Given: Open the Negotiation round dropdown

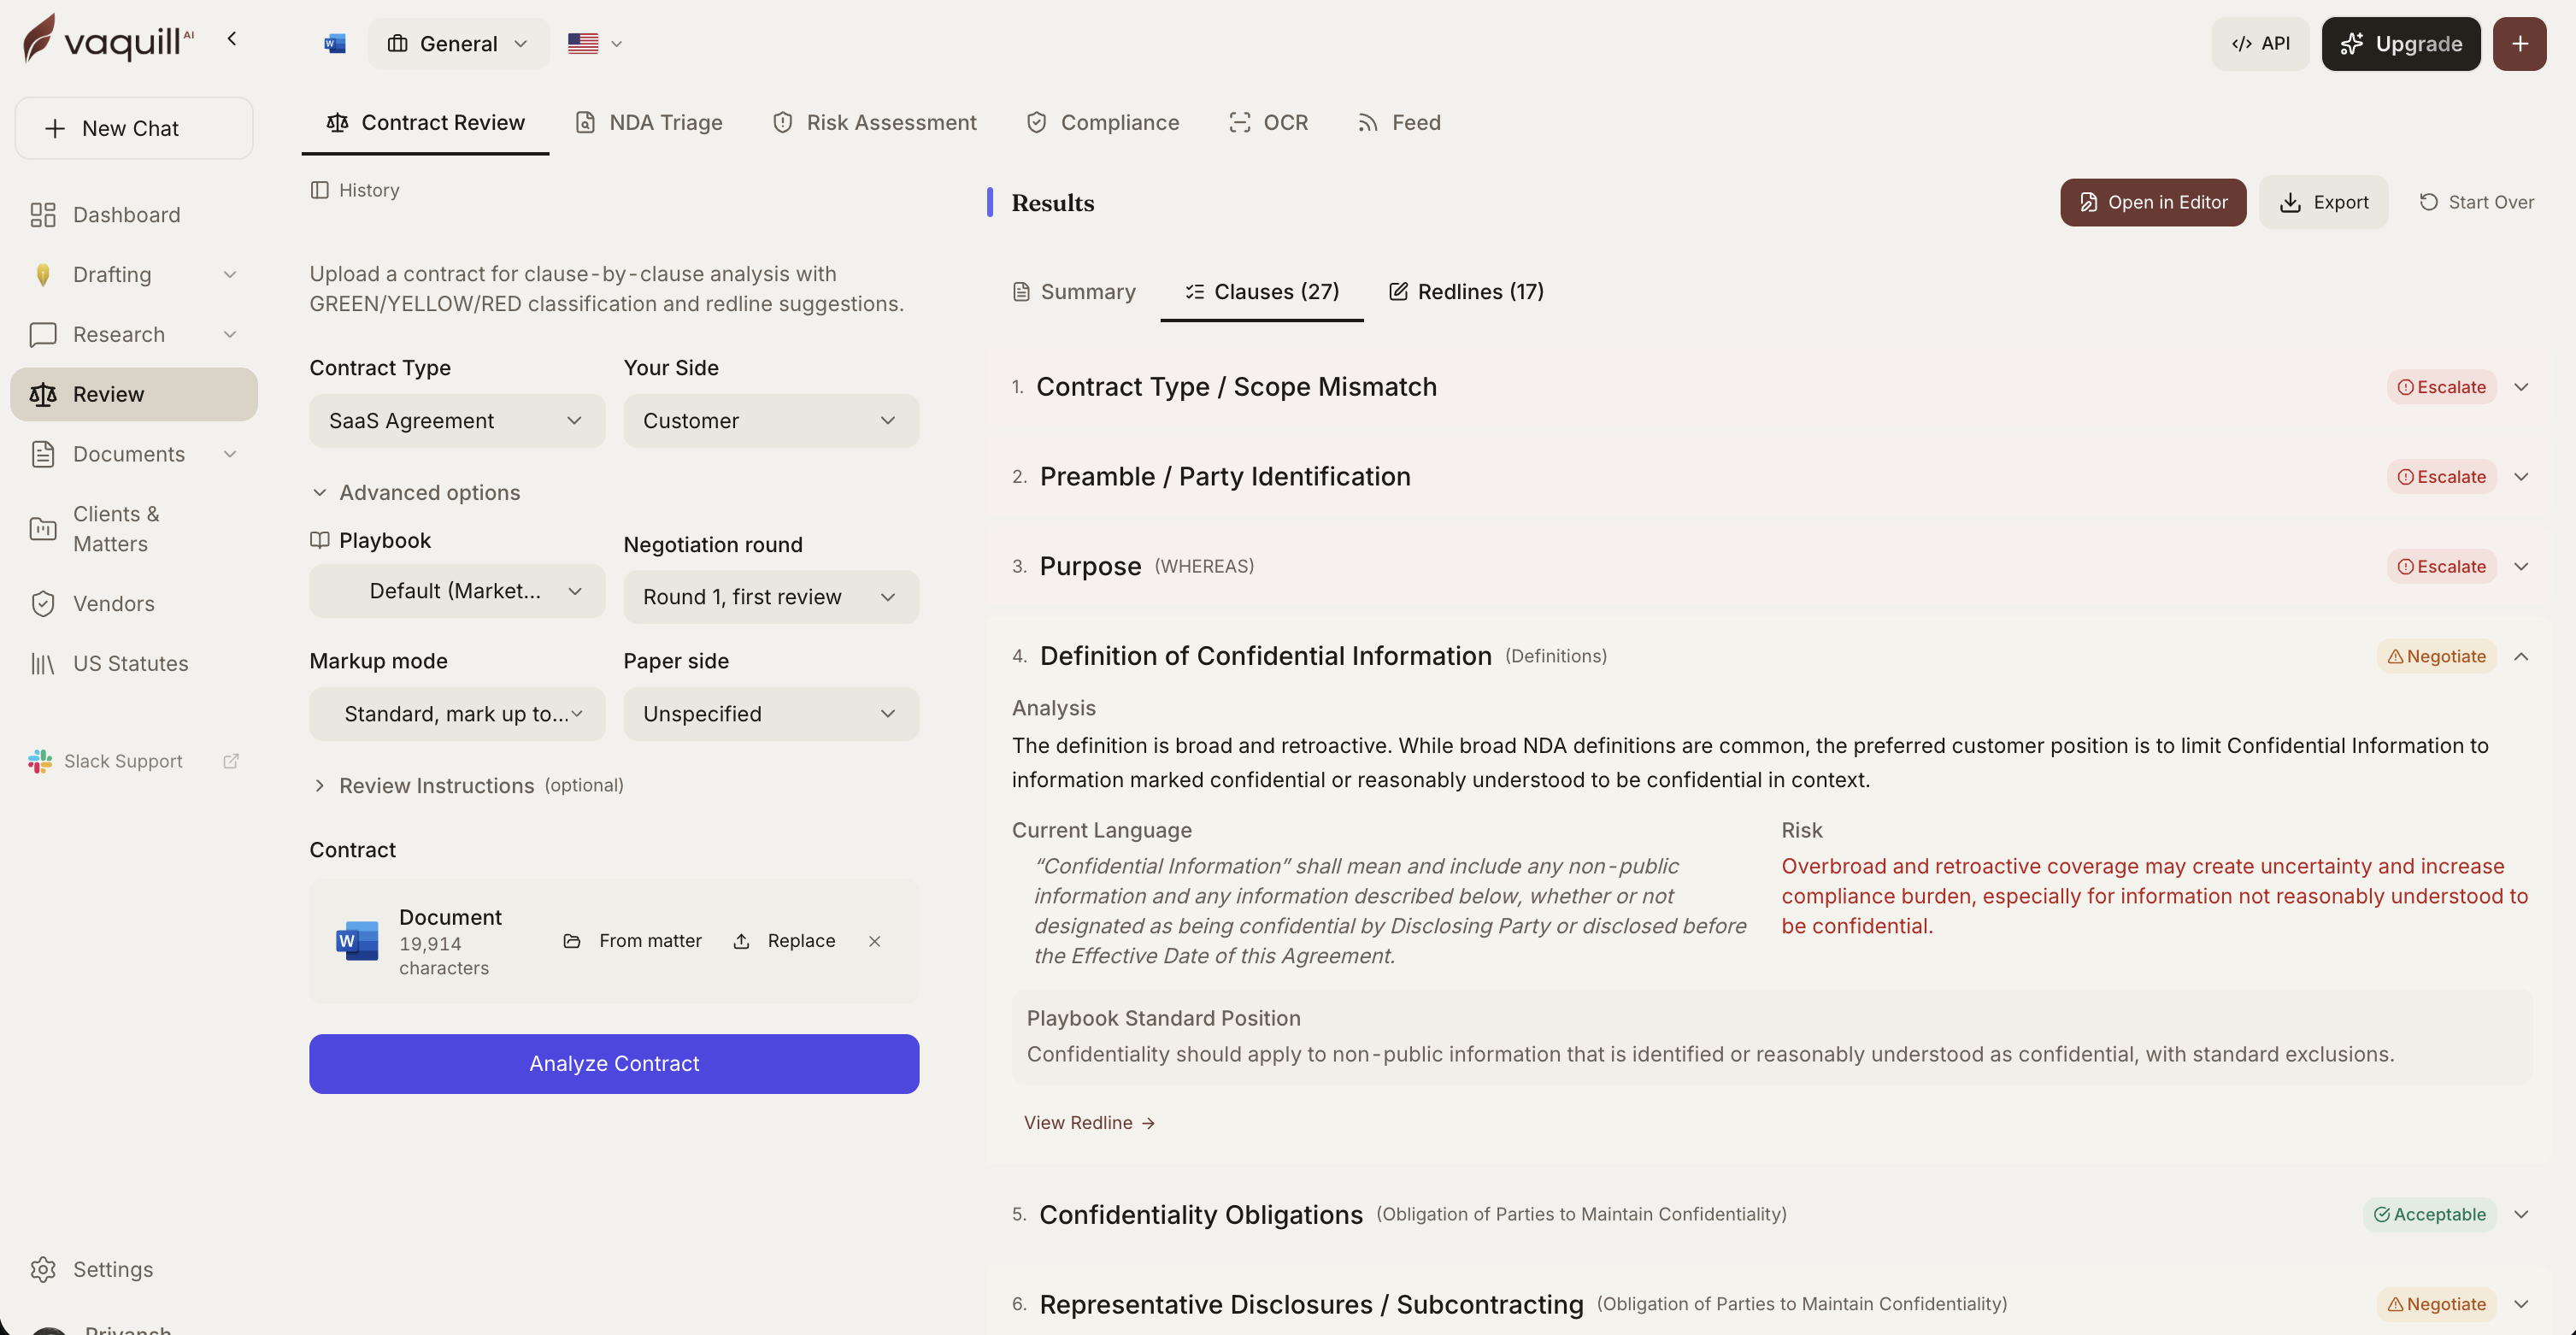Looking at the screenshot, I should tap(771, 597).
